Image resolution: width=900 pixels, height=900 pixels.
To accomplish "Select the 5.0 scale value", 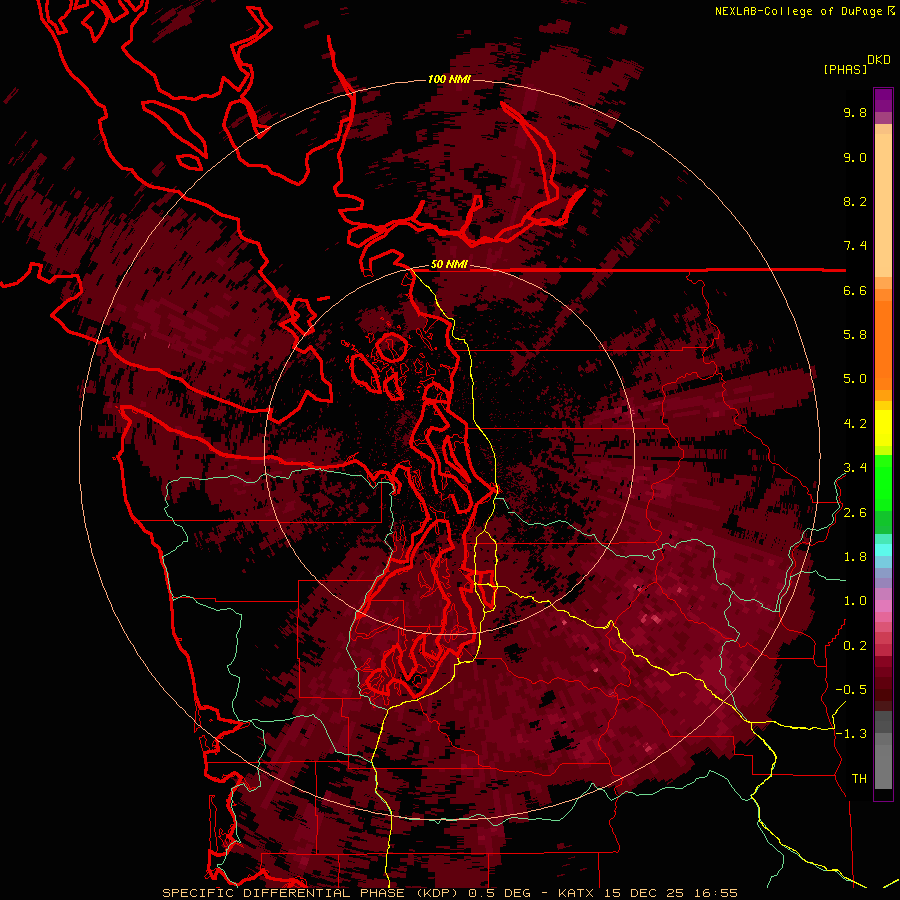I will click(x=855, y=379).
